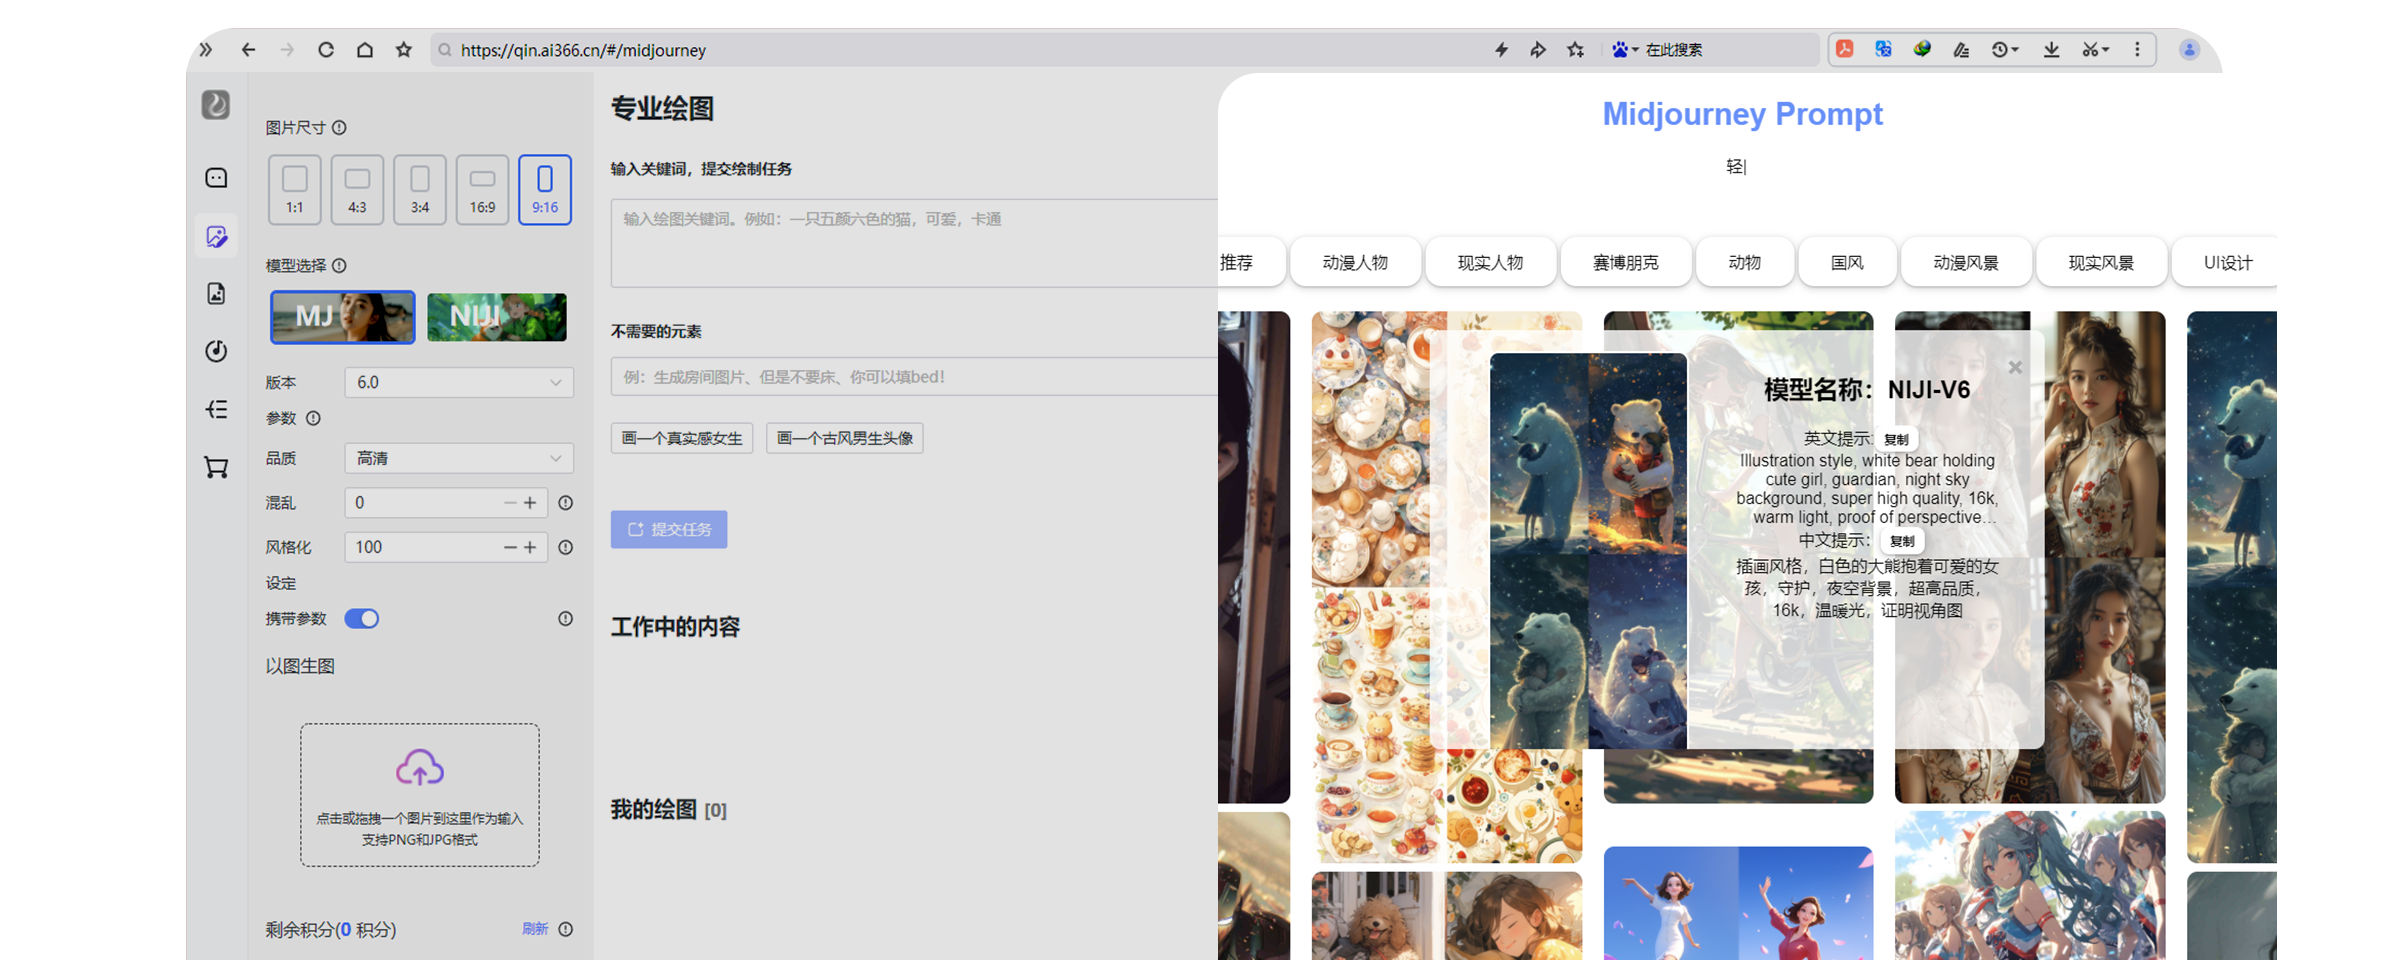Image resolution: width=2400 pixels, height=960 pixels.
Task: Click the 画一个真实感女生 suggestion button
Action: 682,438
